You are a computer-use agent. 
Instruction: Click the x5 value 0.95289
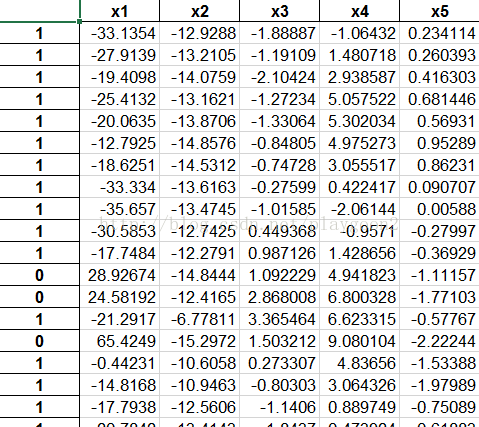(x=439, y=143)
